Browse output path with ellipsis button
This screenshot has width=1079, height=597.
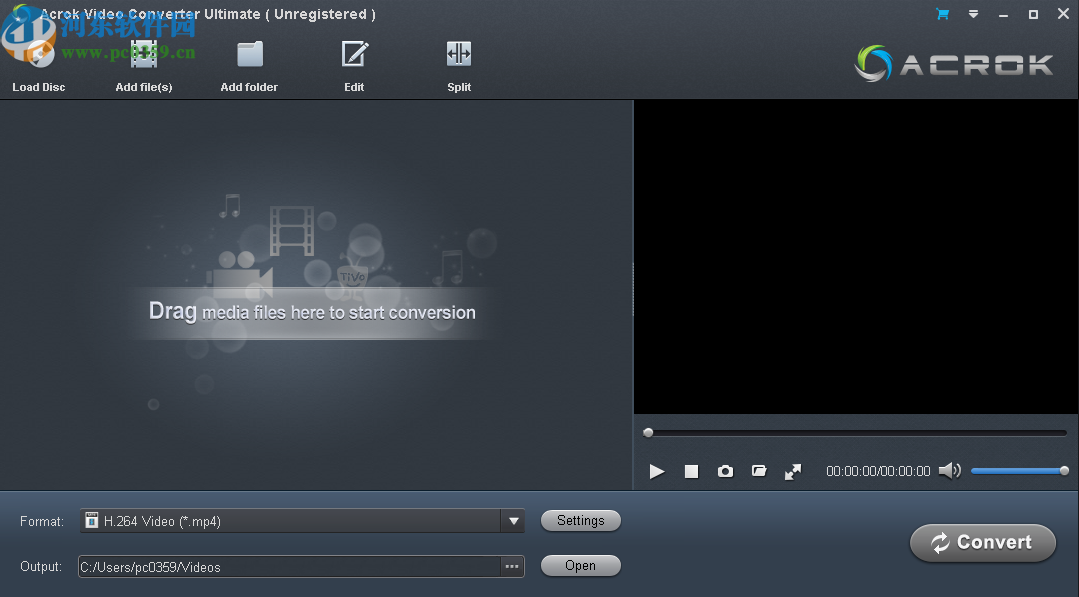[x=512, y=566]
